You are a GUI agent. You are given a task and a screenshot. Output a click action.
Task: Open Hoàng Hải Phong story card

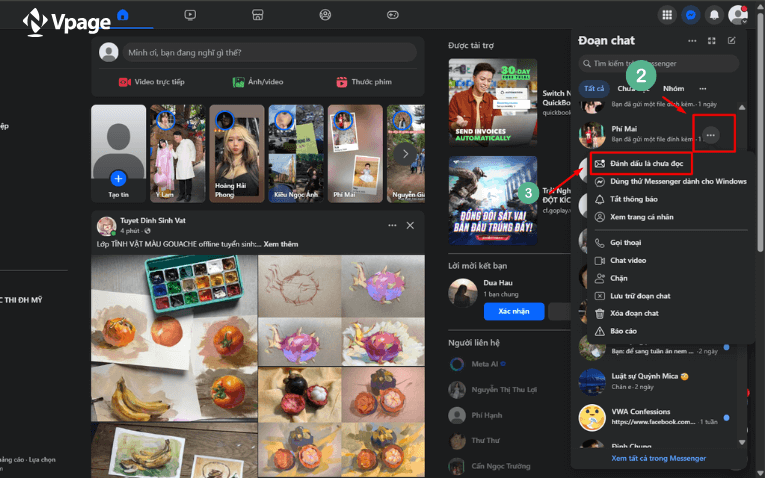[237, 153]
